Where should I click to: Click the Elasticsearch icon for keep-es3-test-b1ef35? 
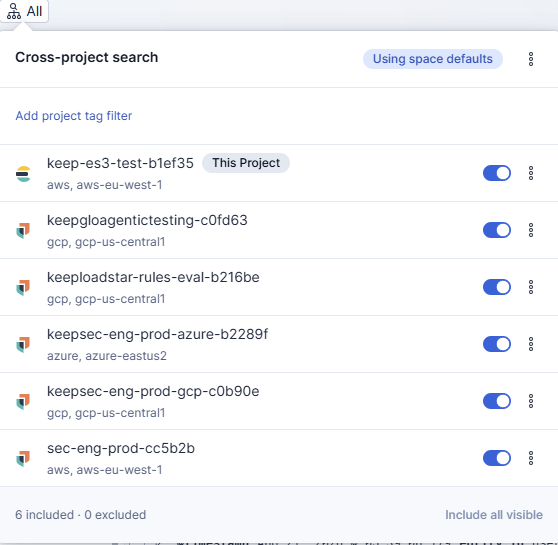point(23,174)
